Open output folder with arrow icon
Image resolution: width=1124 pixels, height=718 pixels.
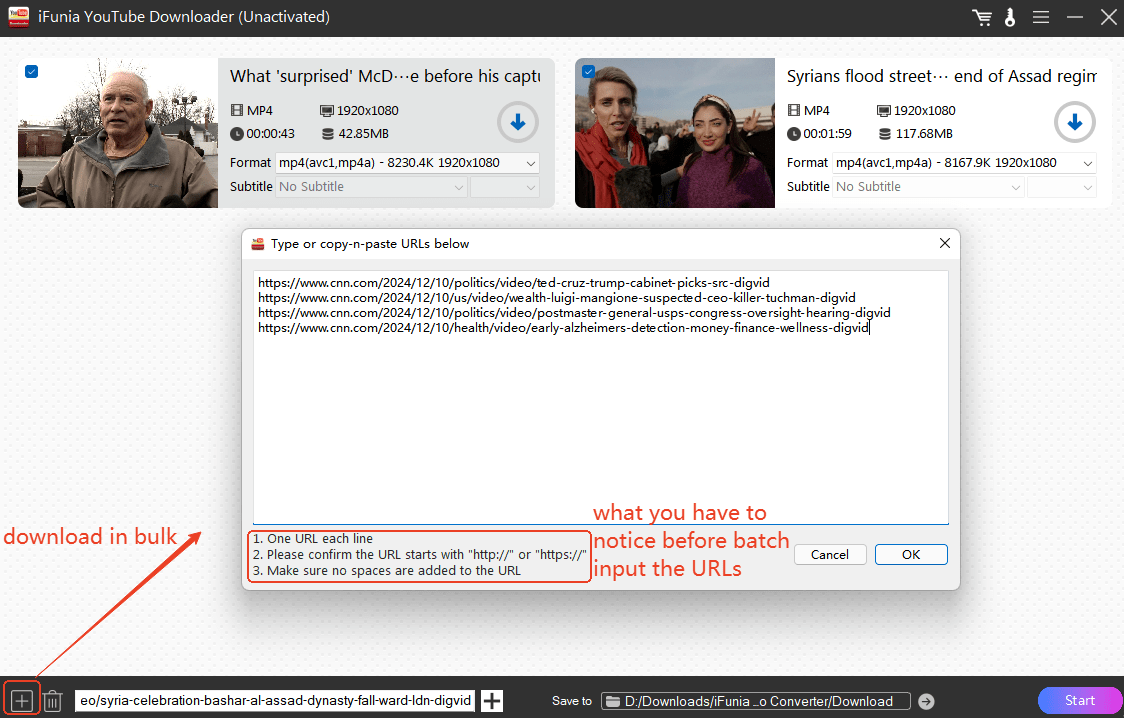pos(926,701)
